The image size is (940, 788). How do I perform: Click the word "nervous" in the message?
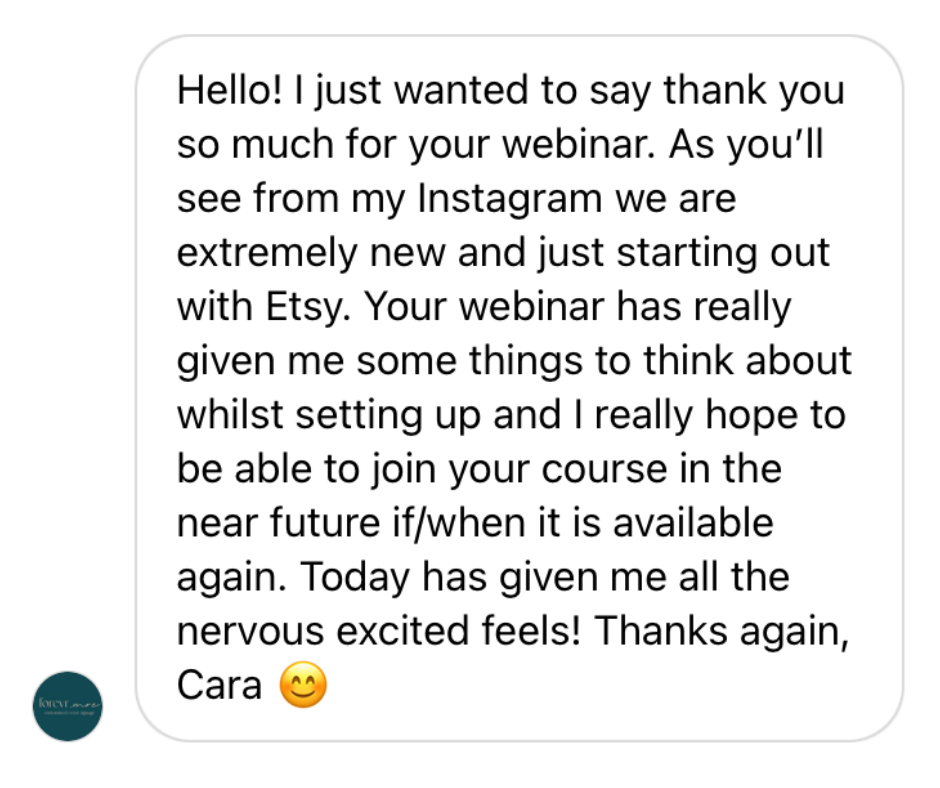(251, 631)
